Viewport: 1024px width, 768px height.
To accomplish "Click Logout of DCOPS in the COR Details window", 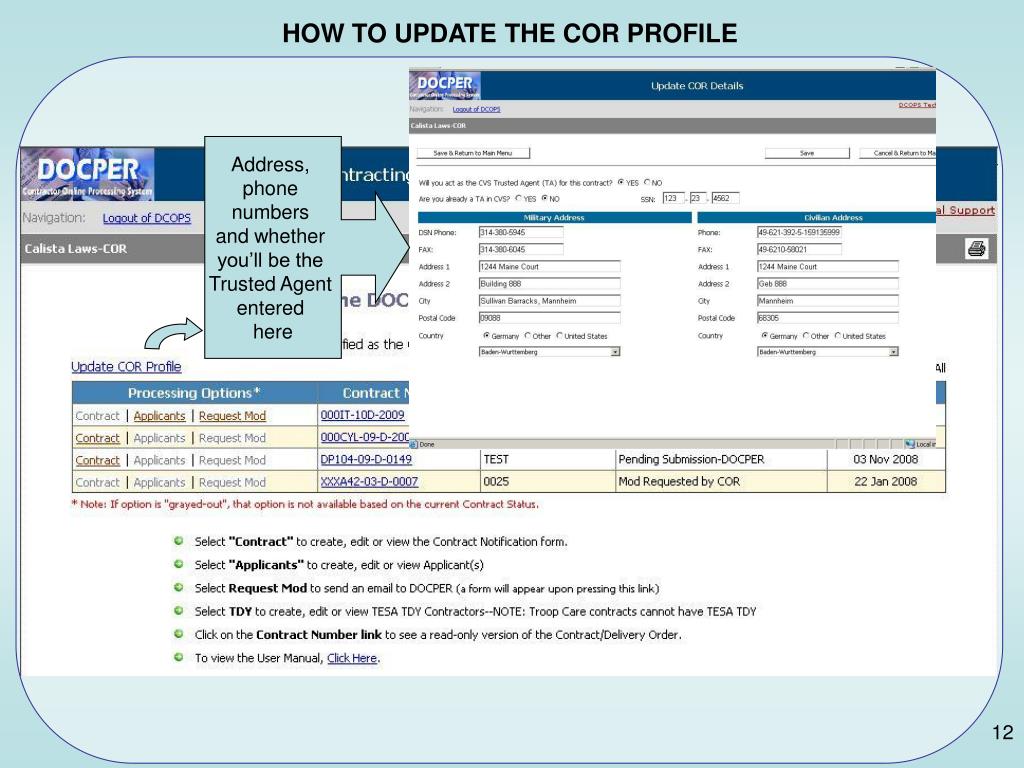I will (477, 110).
